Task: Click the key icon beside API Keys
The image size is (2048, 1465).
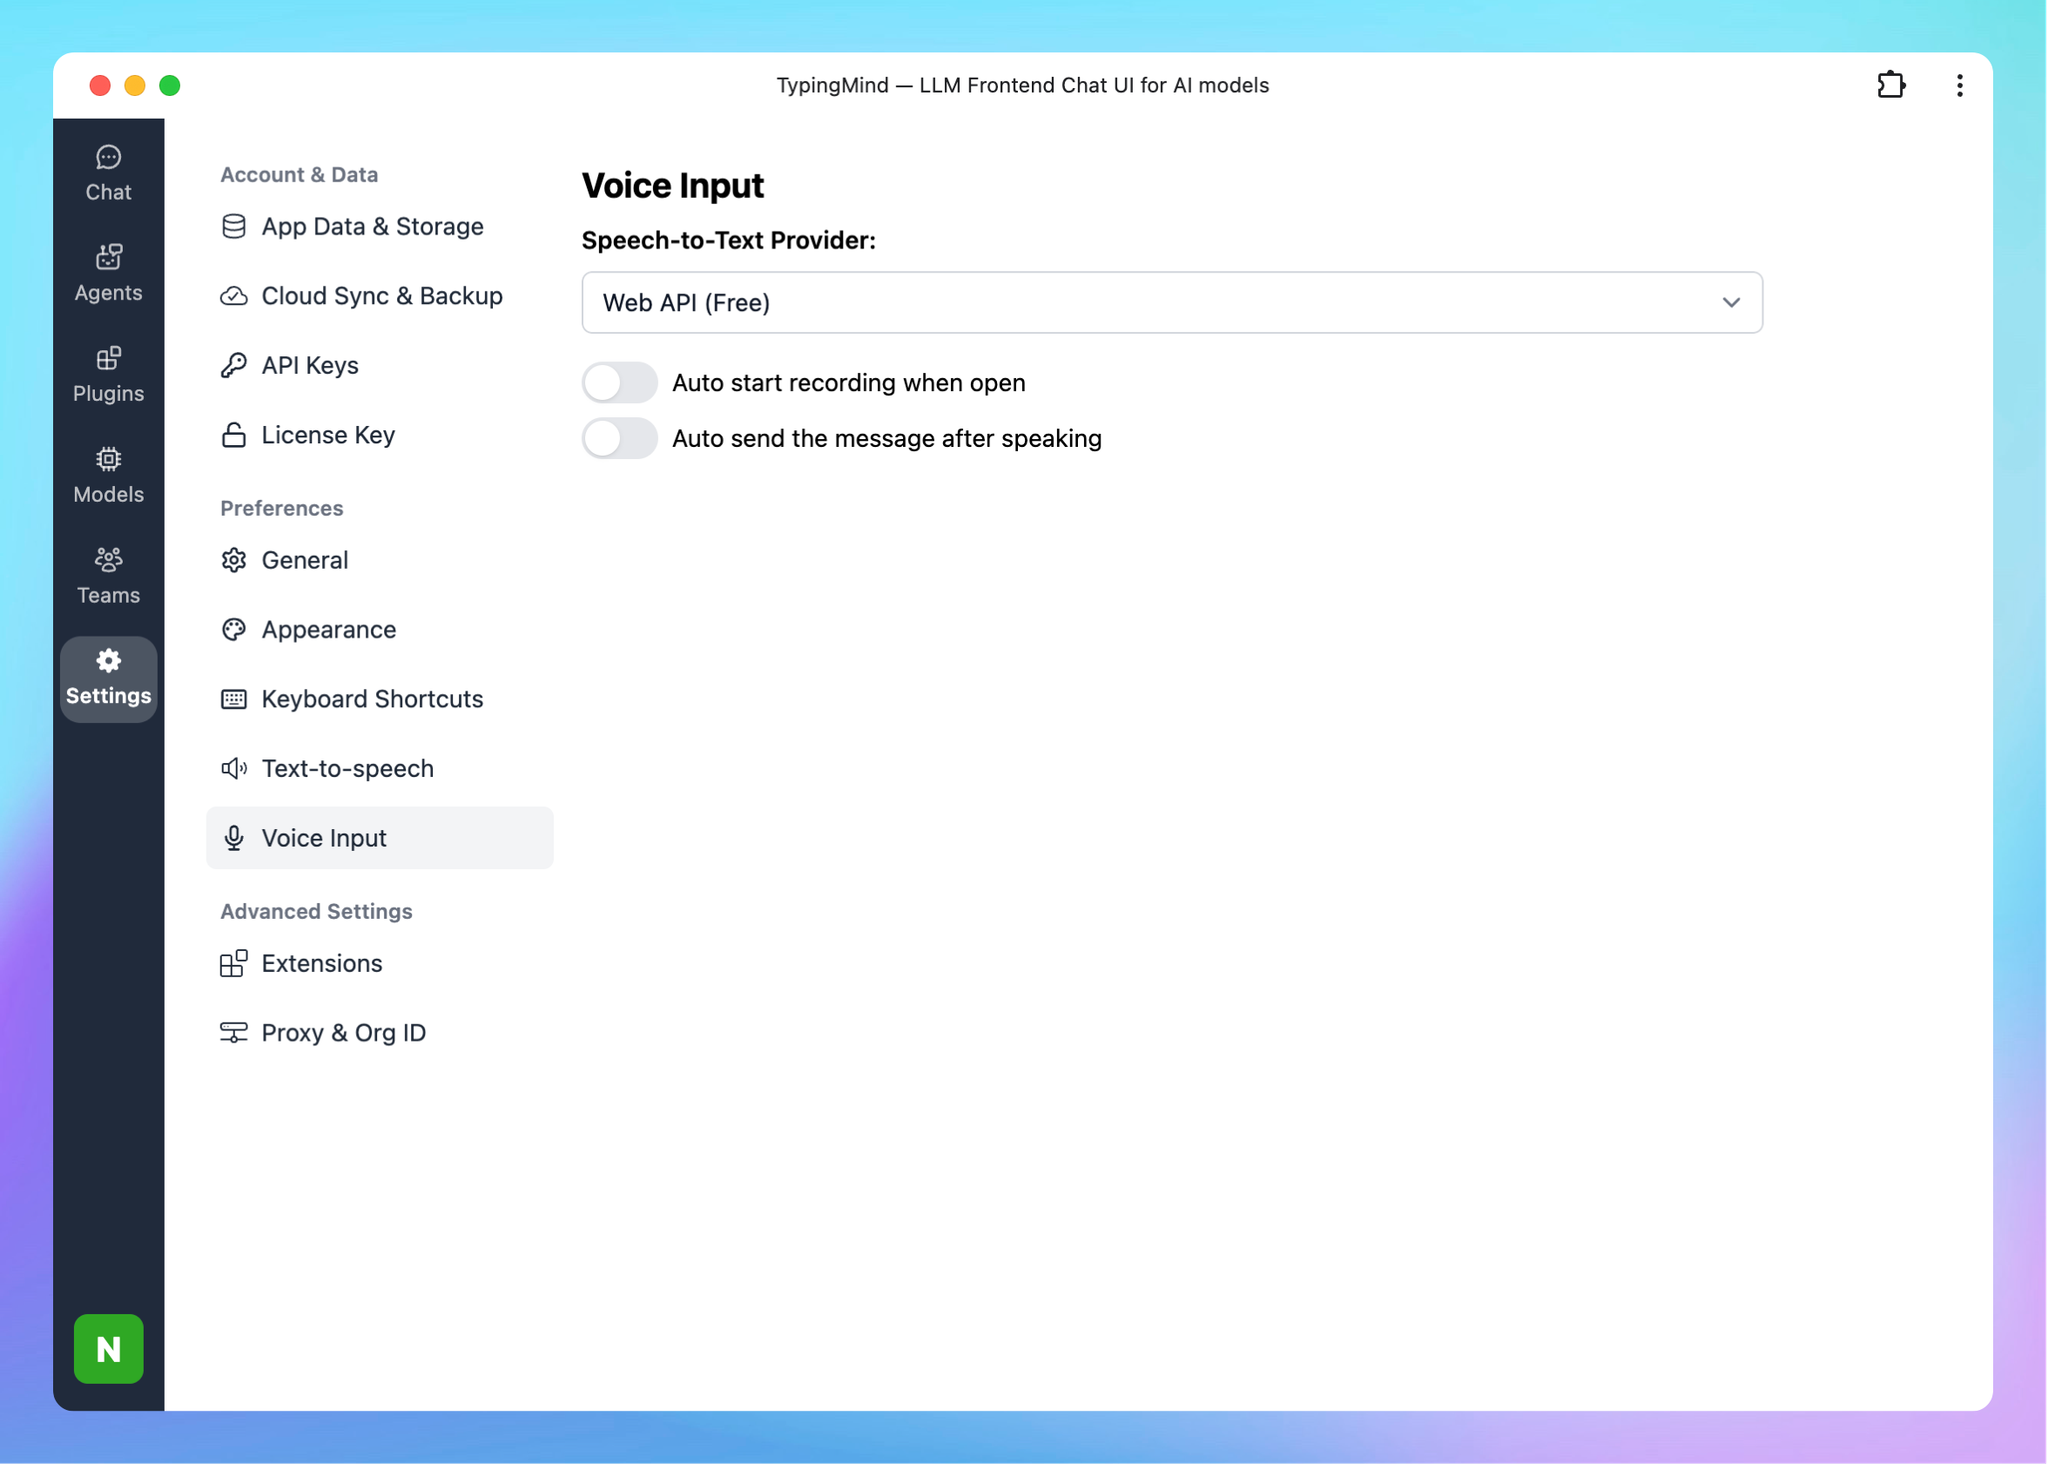Action: (234, 365)
